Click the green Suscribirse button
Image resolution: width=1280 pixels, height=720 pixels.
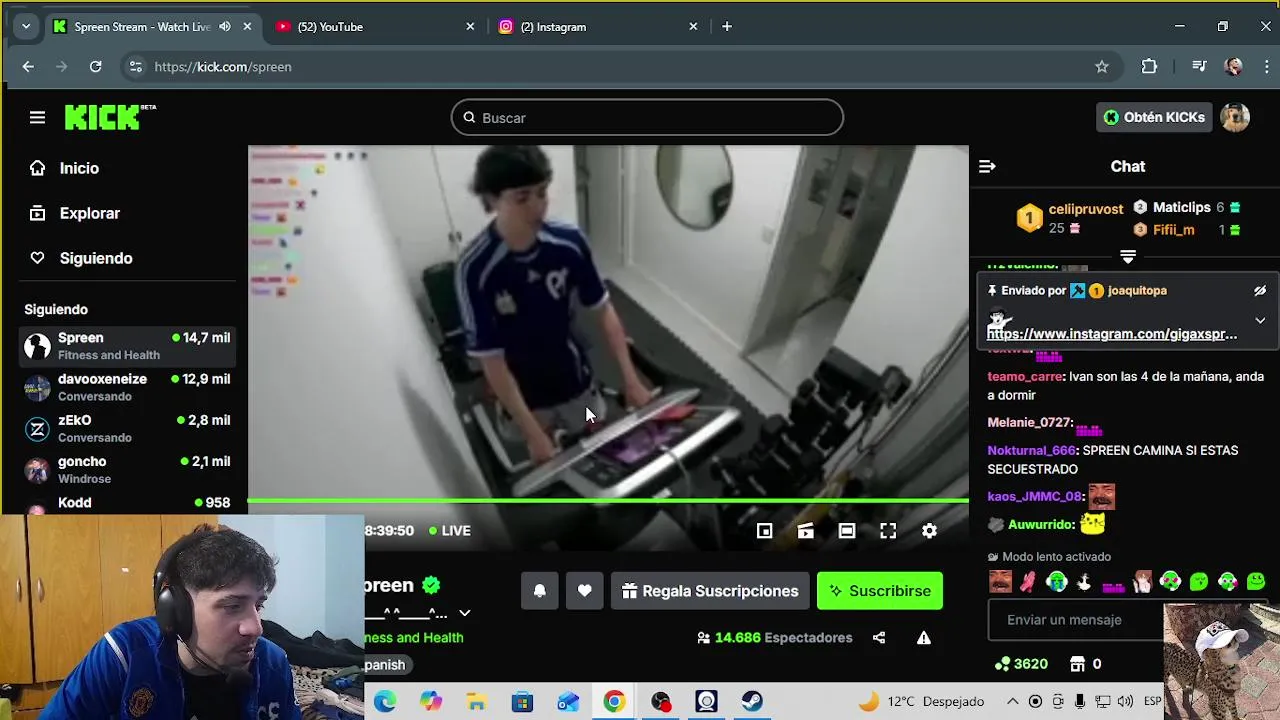click(880, 591)
